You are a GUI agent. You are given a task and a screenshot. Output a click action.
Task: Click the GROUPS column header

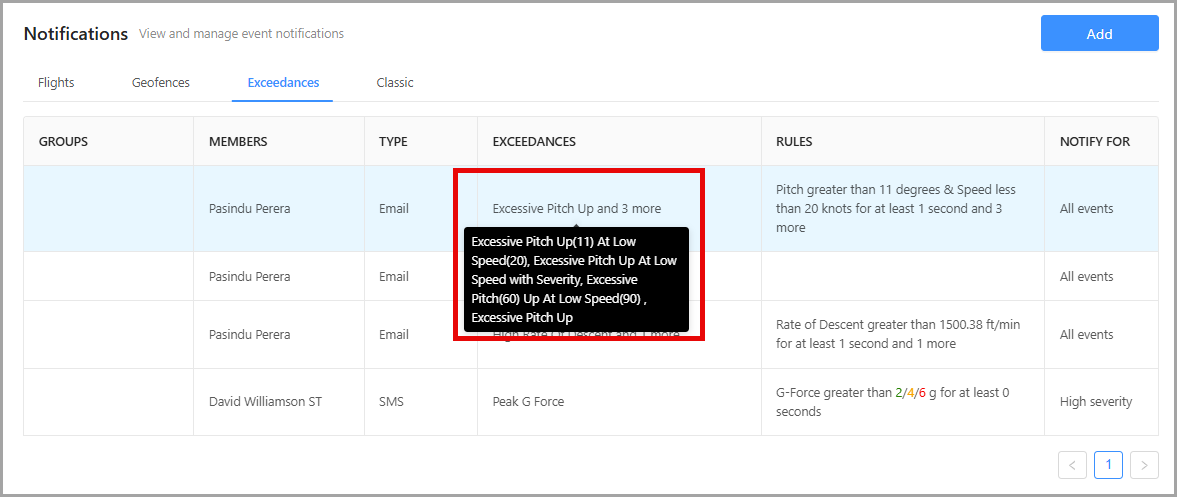tap(63, 142)
